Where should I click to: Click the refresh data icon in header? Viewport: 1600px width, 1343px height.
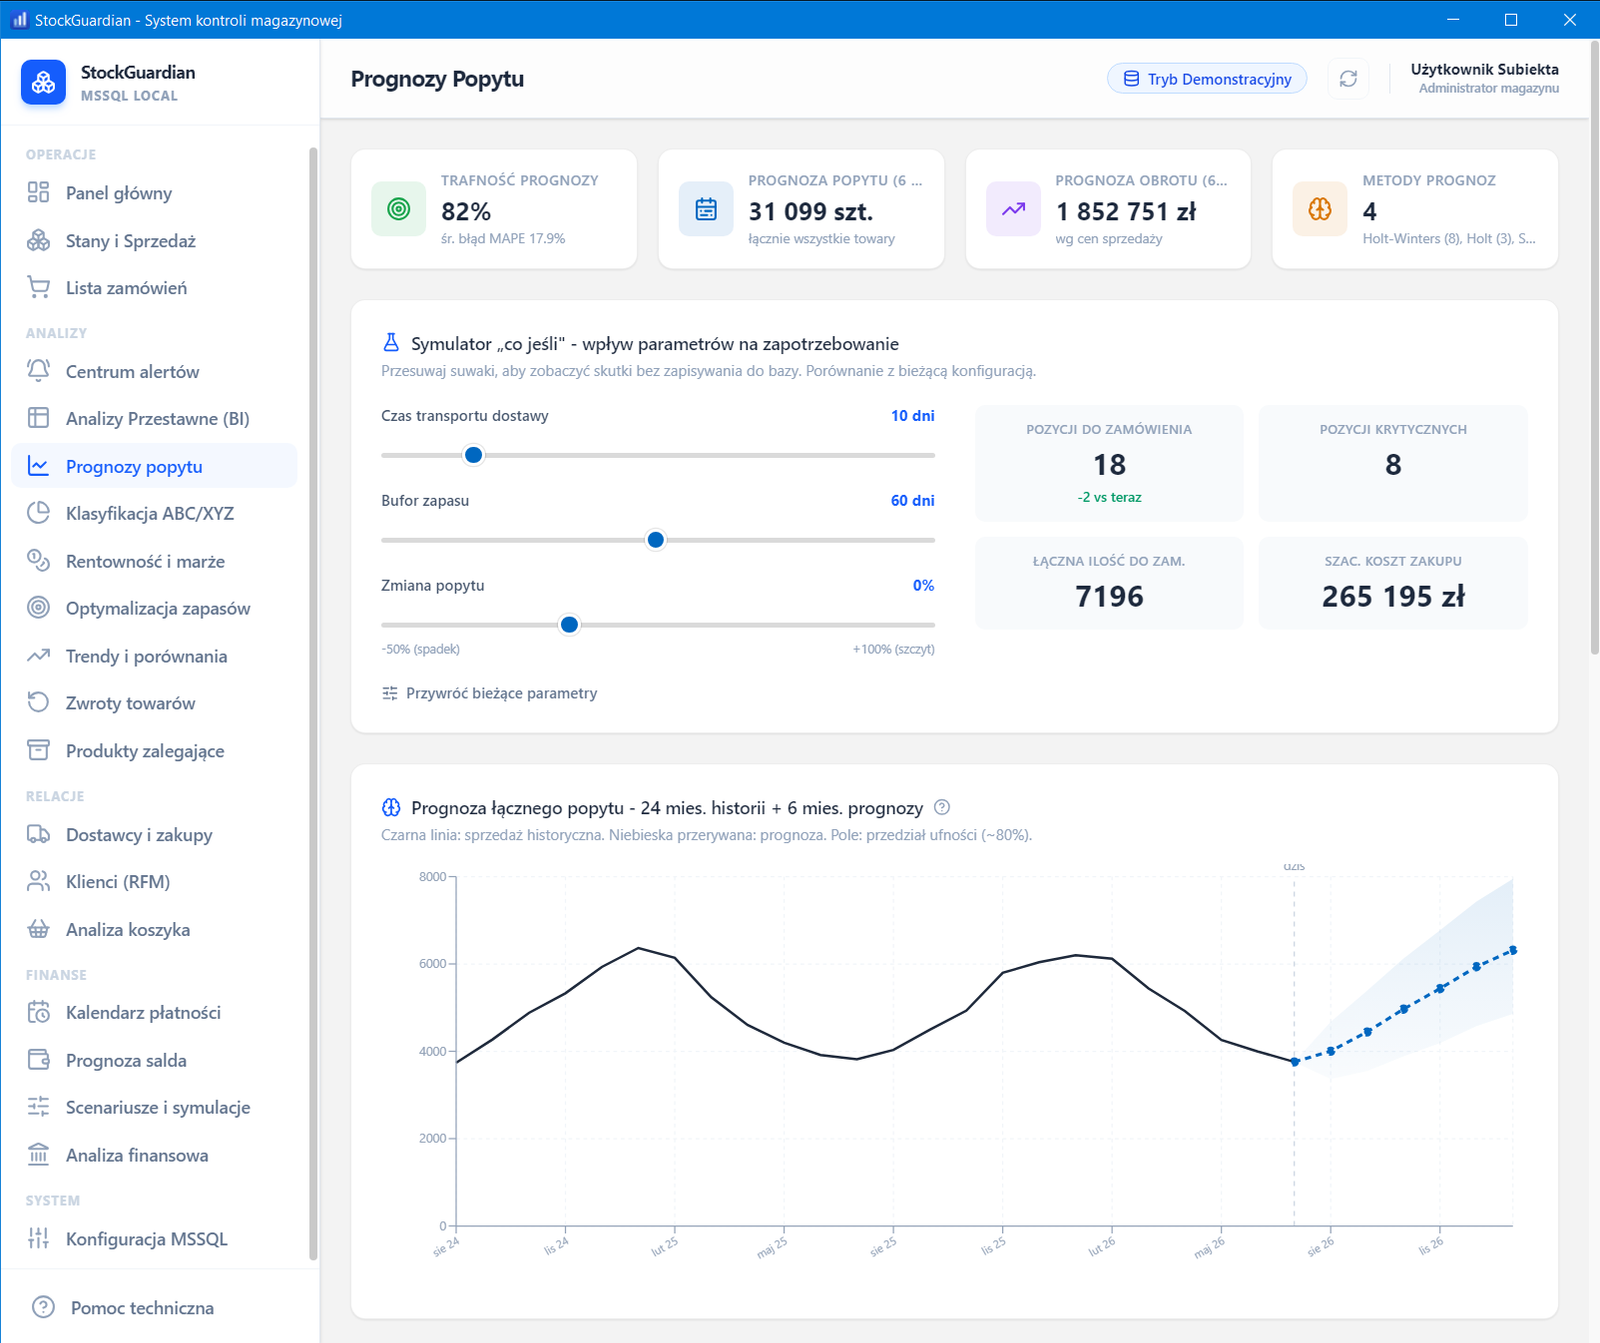pos(1348,79)
